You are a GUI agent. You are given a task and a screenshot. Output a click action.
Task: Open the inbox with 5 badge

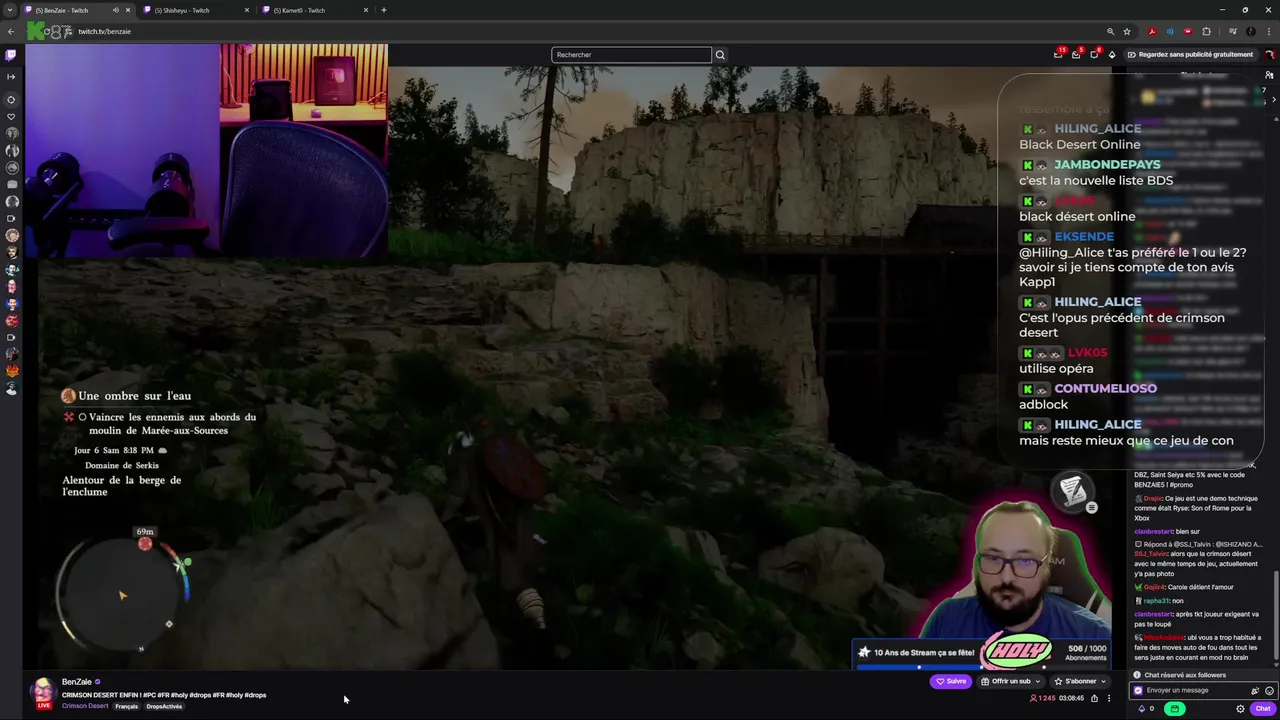[x=1076, y=54]
